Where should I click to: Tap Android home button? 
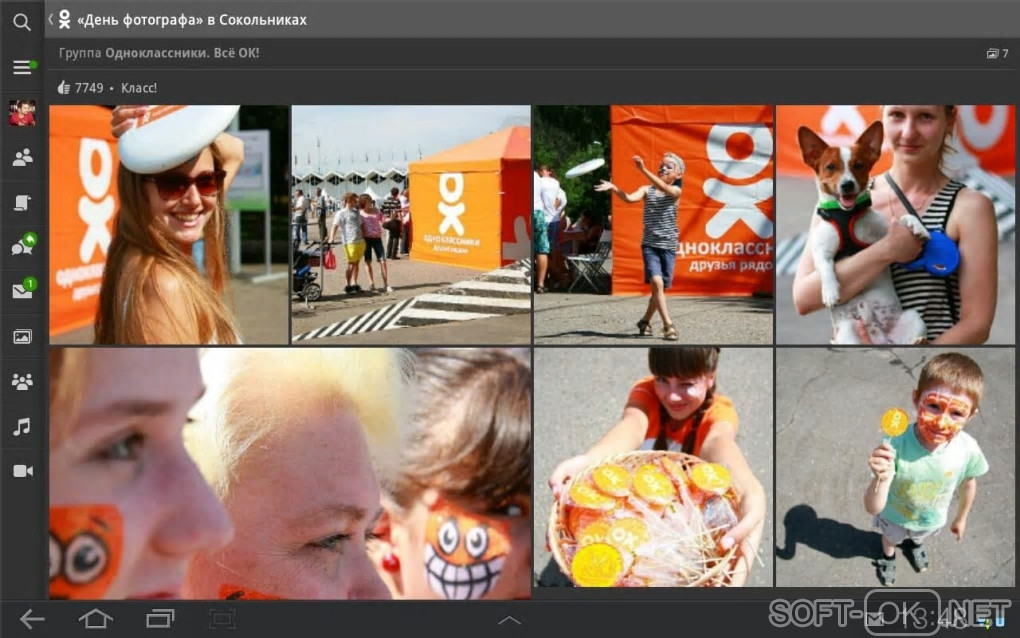click(x=96, y=618)
